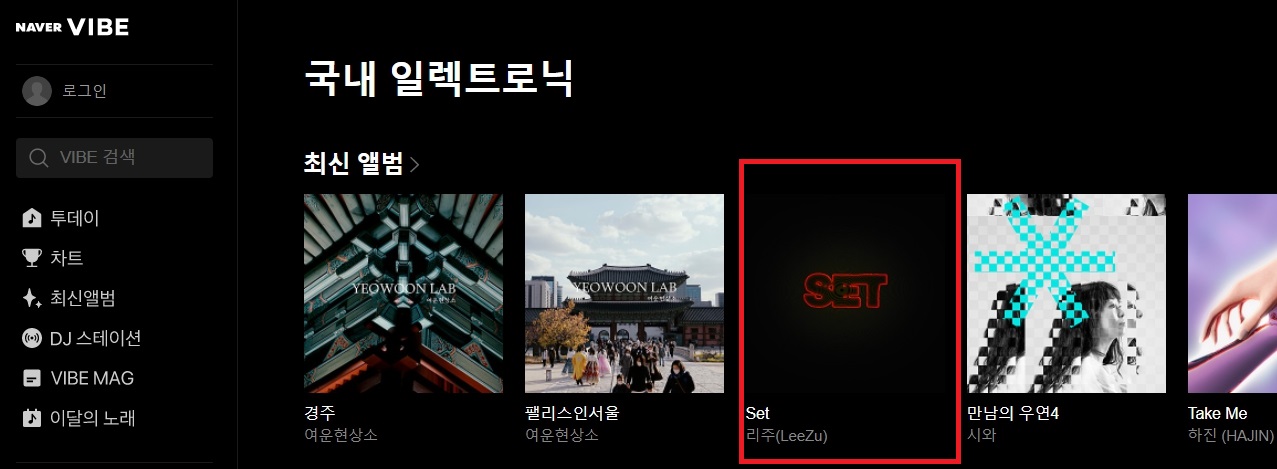Click the 로그인 link

point(84,91)
